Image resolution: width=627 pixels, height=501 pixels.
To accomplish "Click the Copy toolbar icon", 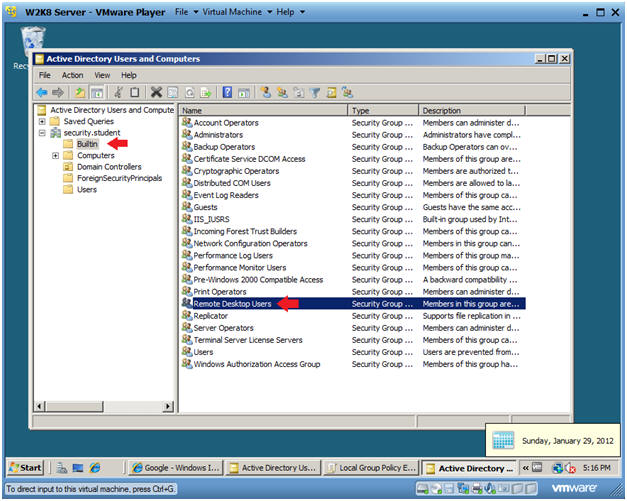I will (x=135, y=93).
